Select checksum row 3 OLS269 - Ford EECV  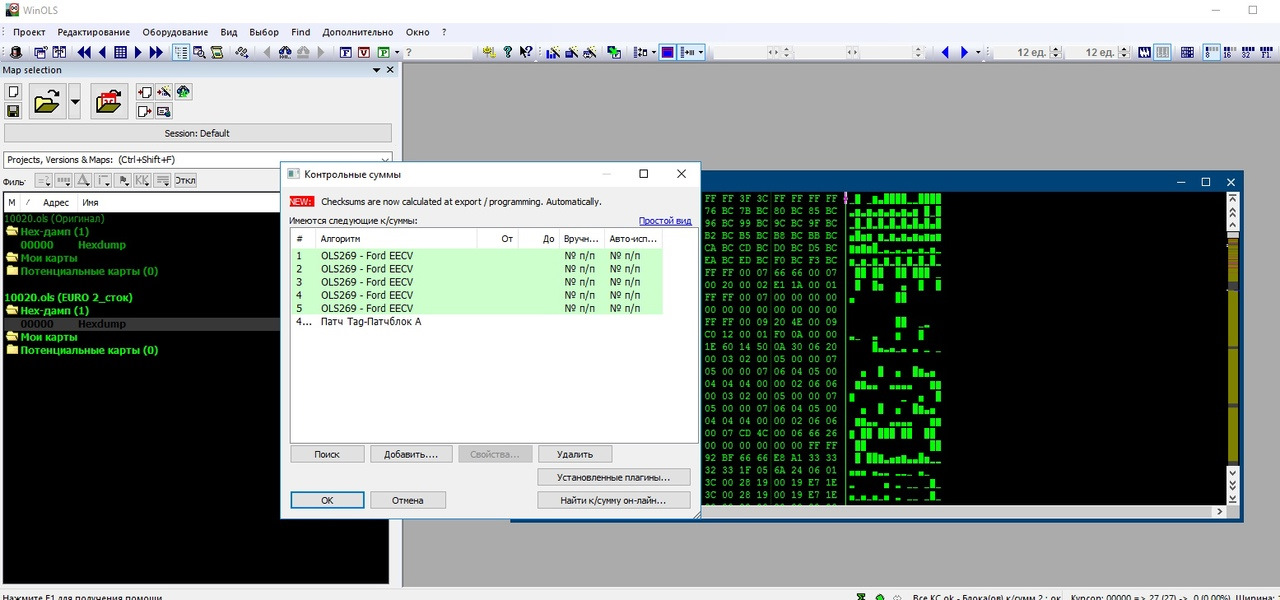476,282
